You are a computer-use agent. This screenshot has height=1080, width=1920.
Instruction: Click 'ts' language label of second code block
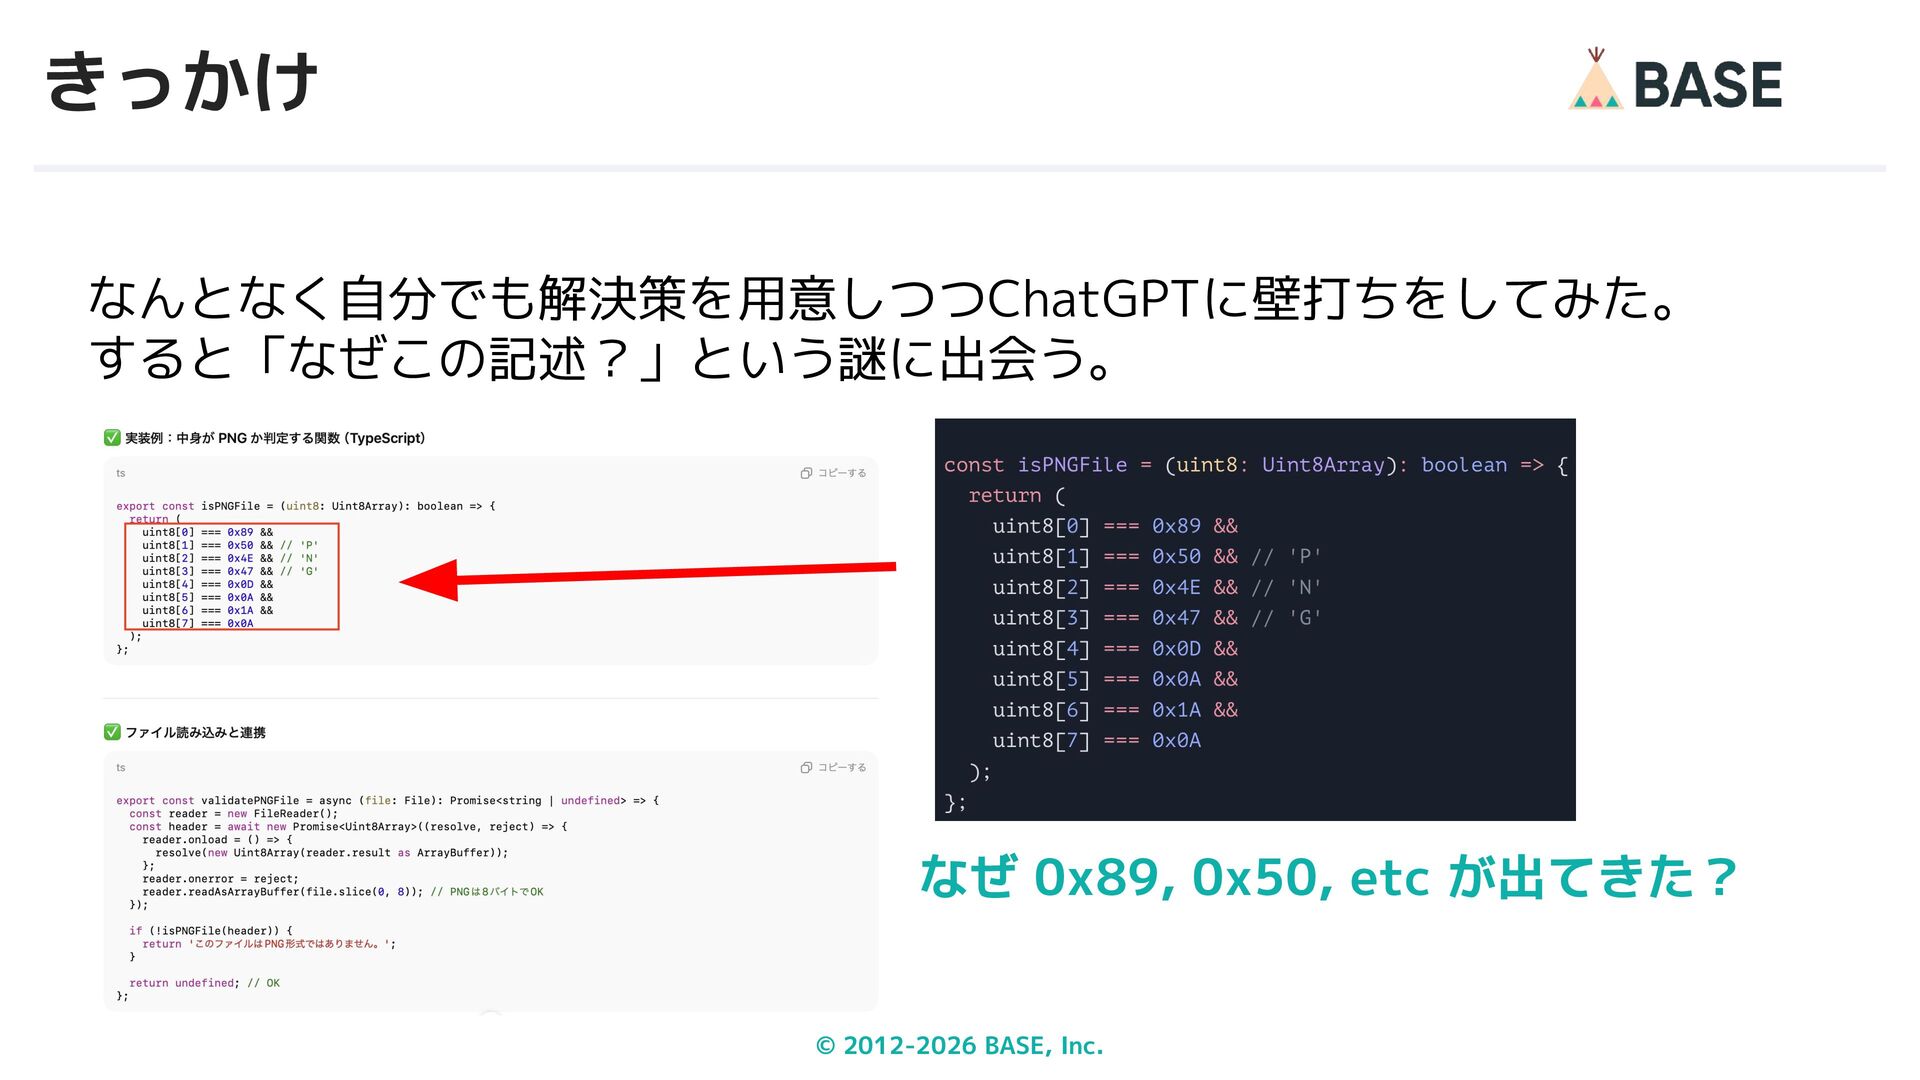120,767
